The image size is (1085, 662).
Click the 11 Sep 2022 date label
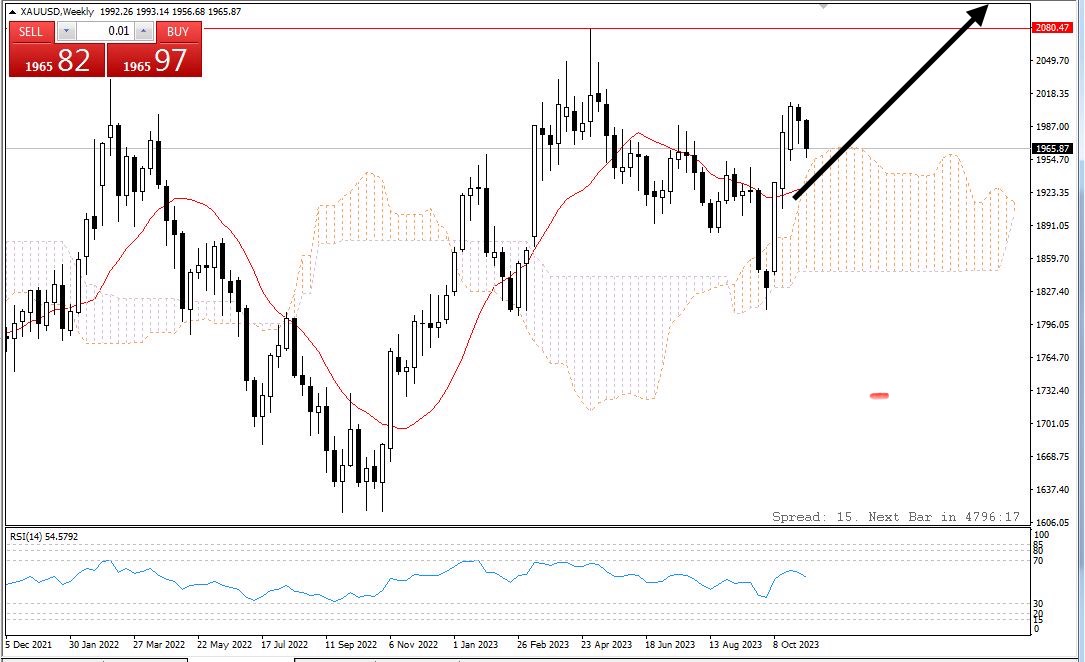tap(351, 645)
